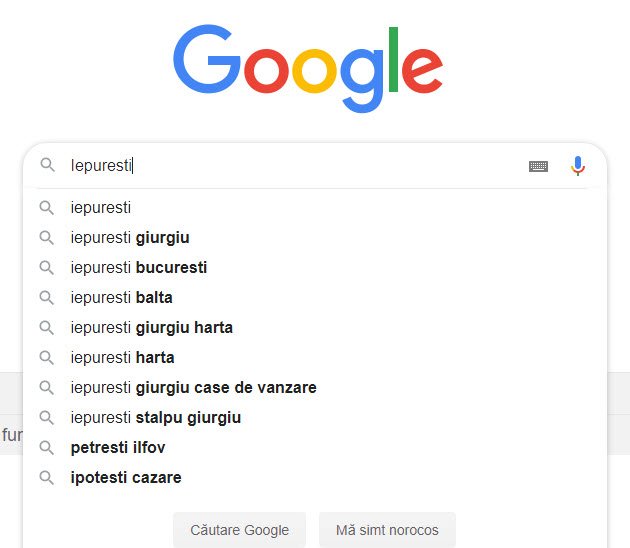Viewport: 630px width, 548px height.
Task: Select 'iepuresti giurgiu harta' suggestion
Action: pyautogui.click(x=152, y=328)
